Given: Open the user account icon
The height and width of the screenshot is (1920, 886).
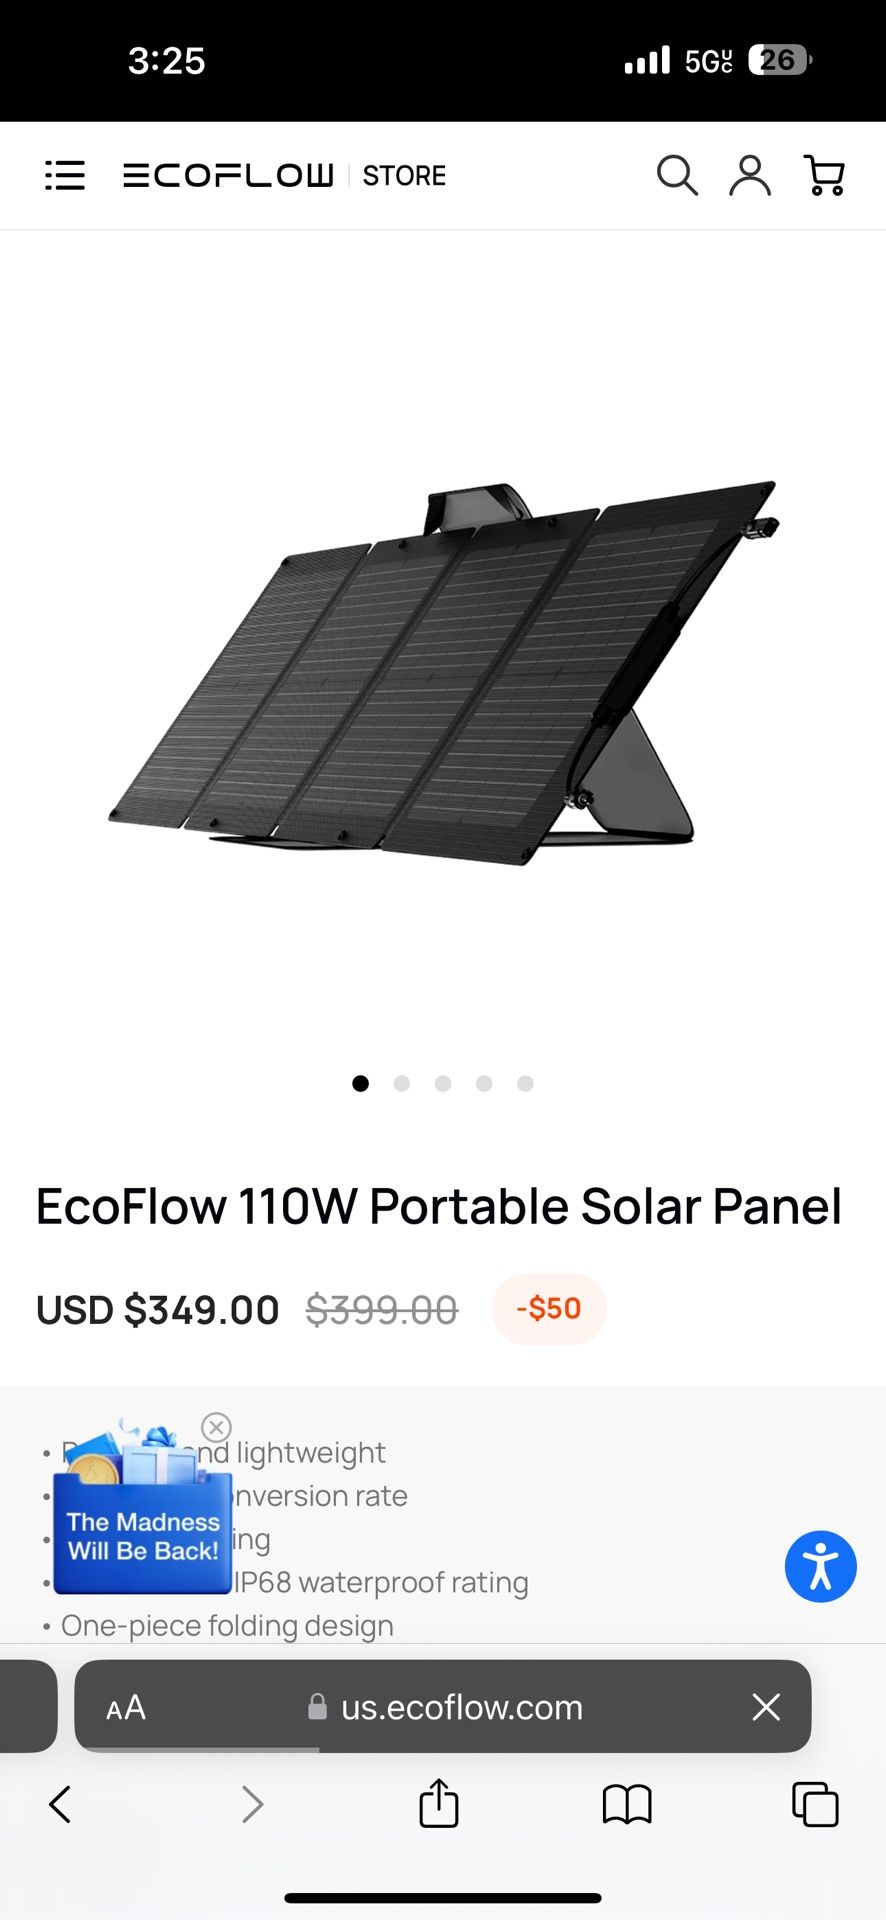Looking at the screenshot, I should 750,176.
